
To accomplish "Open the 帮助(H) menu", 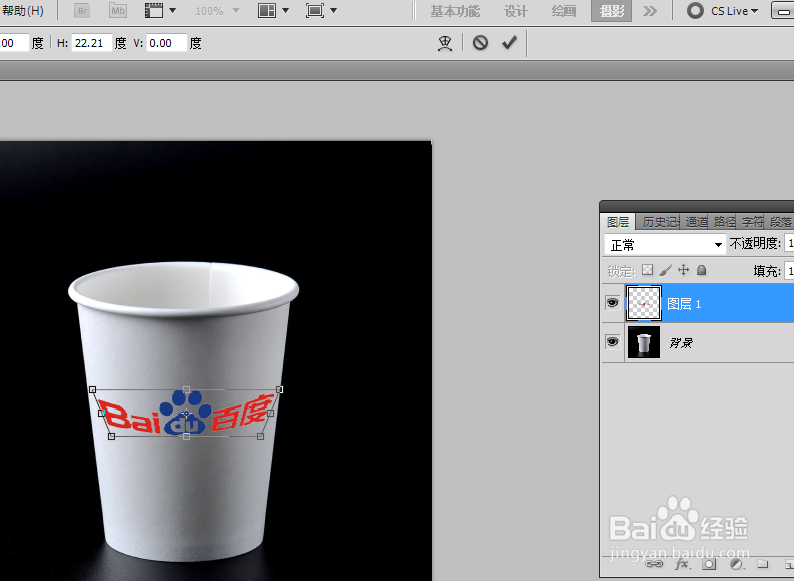I will [22, 10].
